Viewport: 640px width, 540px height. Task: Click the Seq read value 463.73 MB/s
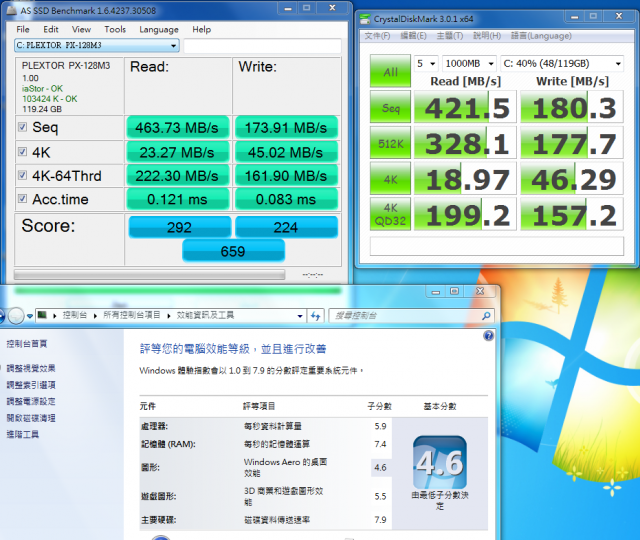[177, 128]
